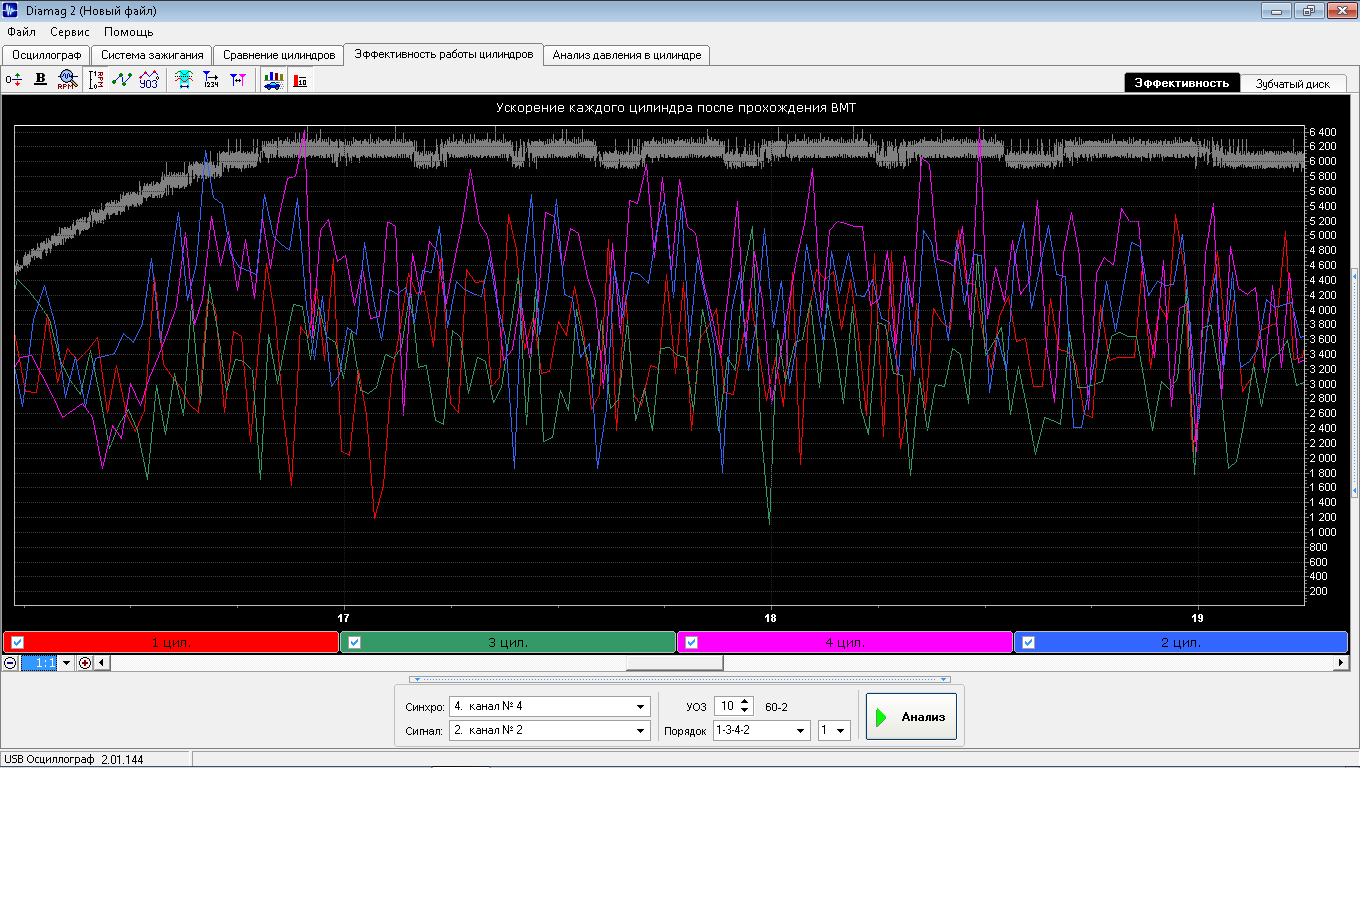Image resolution: width=1360 pixels, height=900 pixels.
Task: Click the car with bar chart icon
Action: click(273, 80)
